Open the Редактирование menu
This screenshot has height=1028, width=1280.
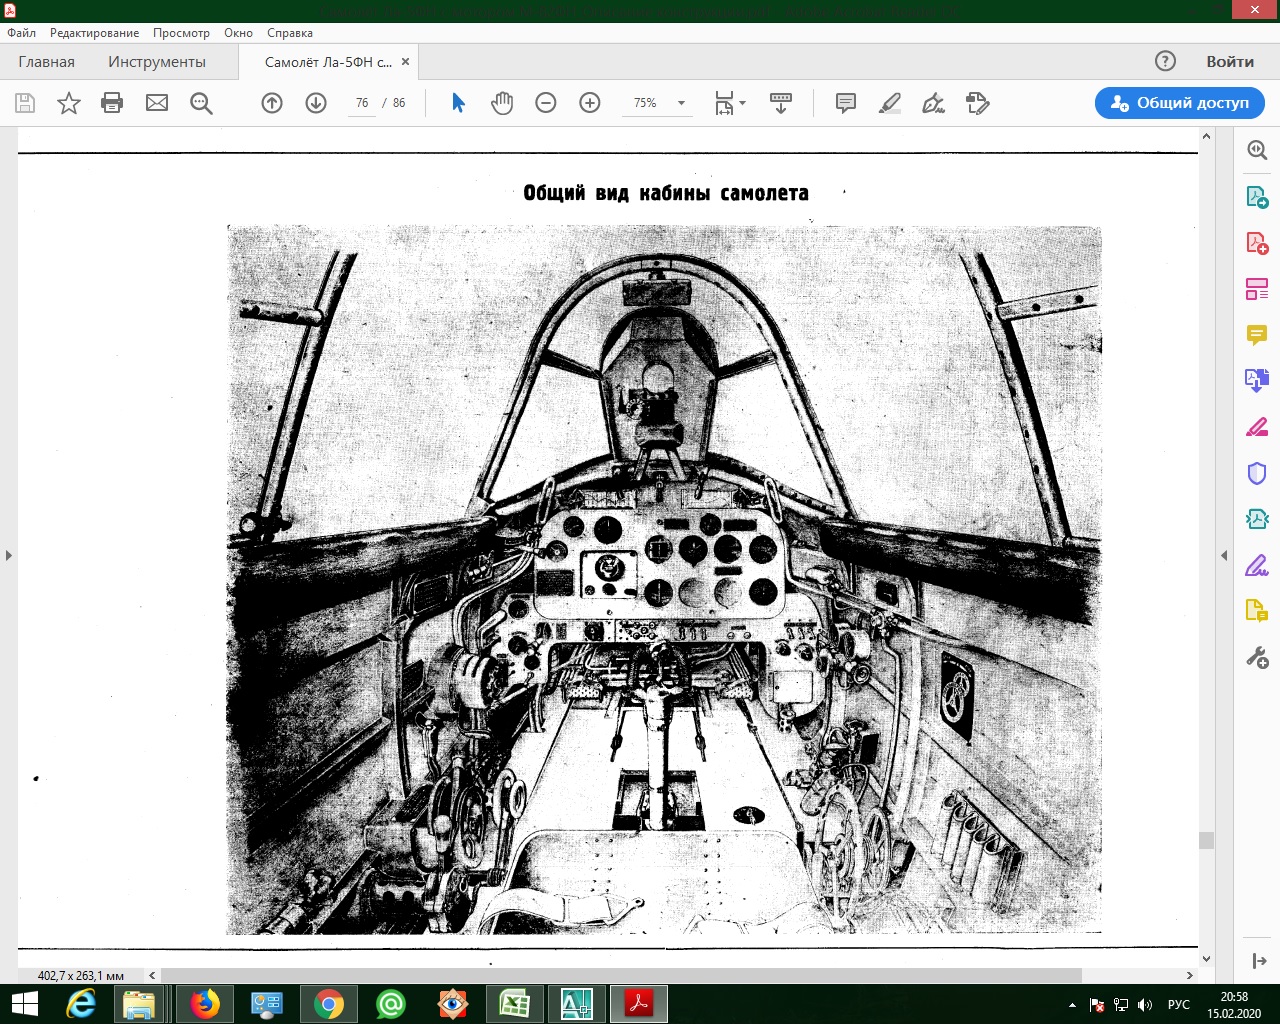tap(94, 33)
